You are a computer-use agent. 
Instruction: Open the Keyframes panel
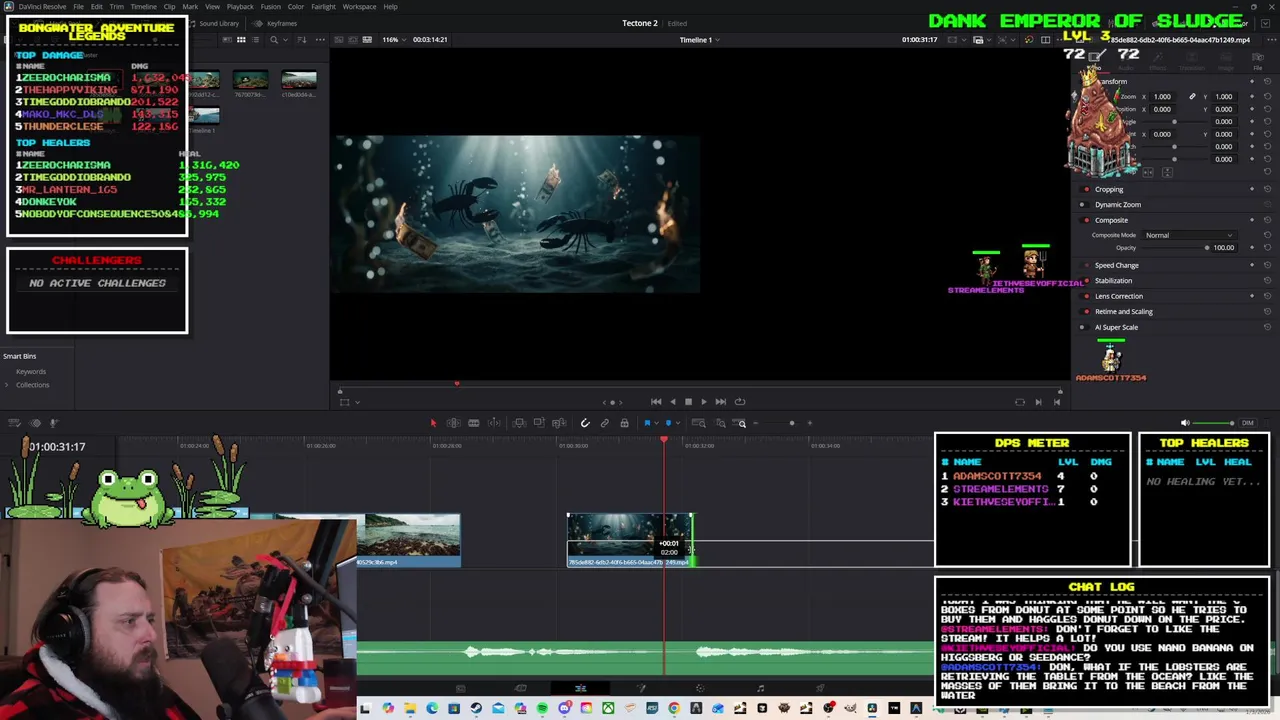point(276,23)
